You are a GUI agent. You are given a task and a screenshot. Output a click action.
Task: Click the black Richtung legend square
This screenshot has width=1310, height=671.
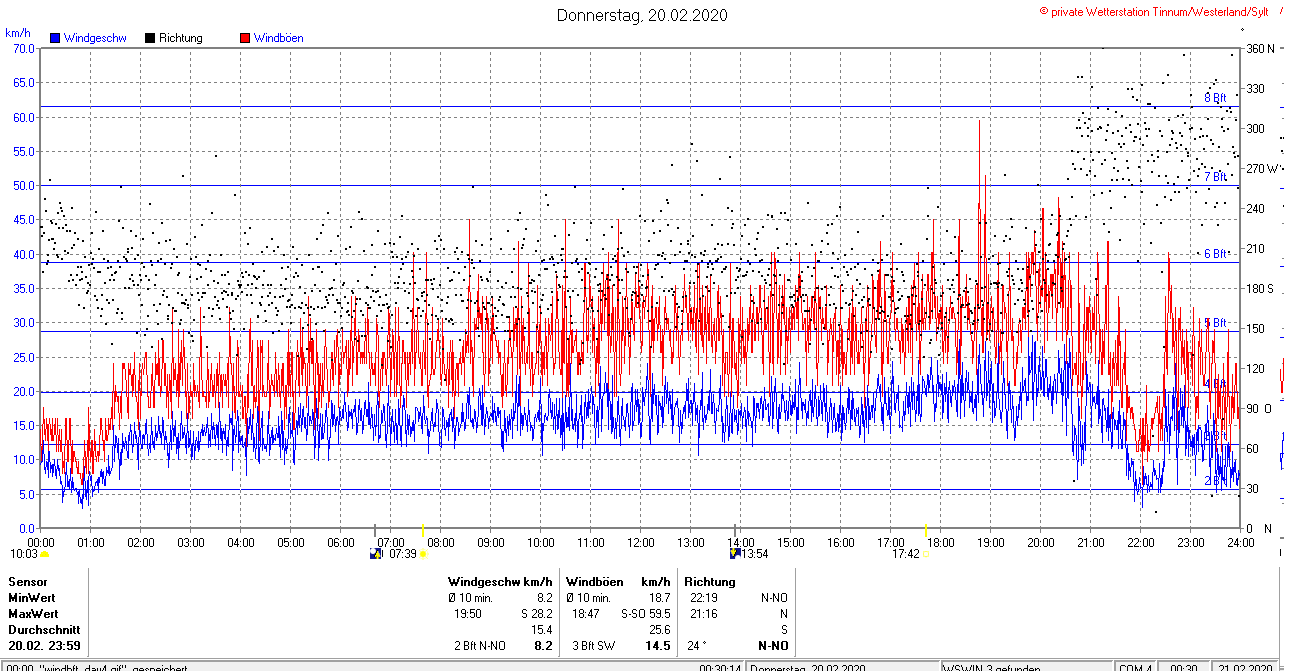150,38
